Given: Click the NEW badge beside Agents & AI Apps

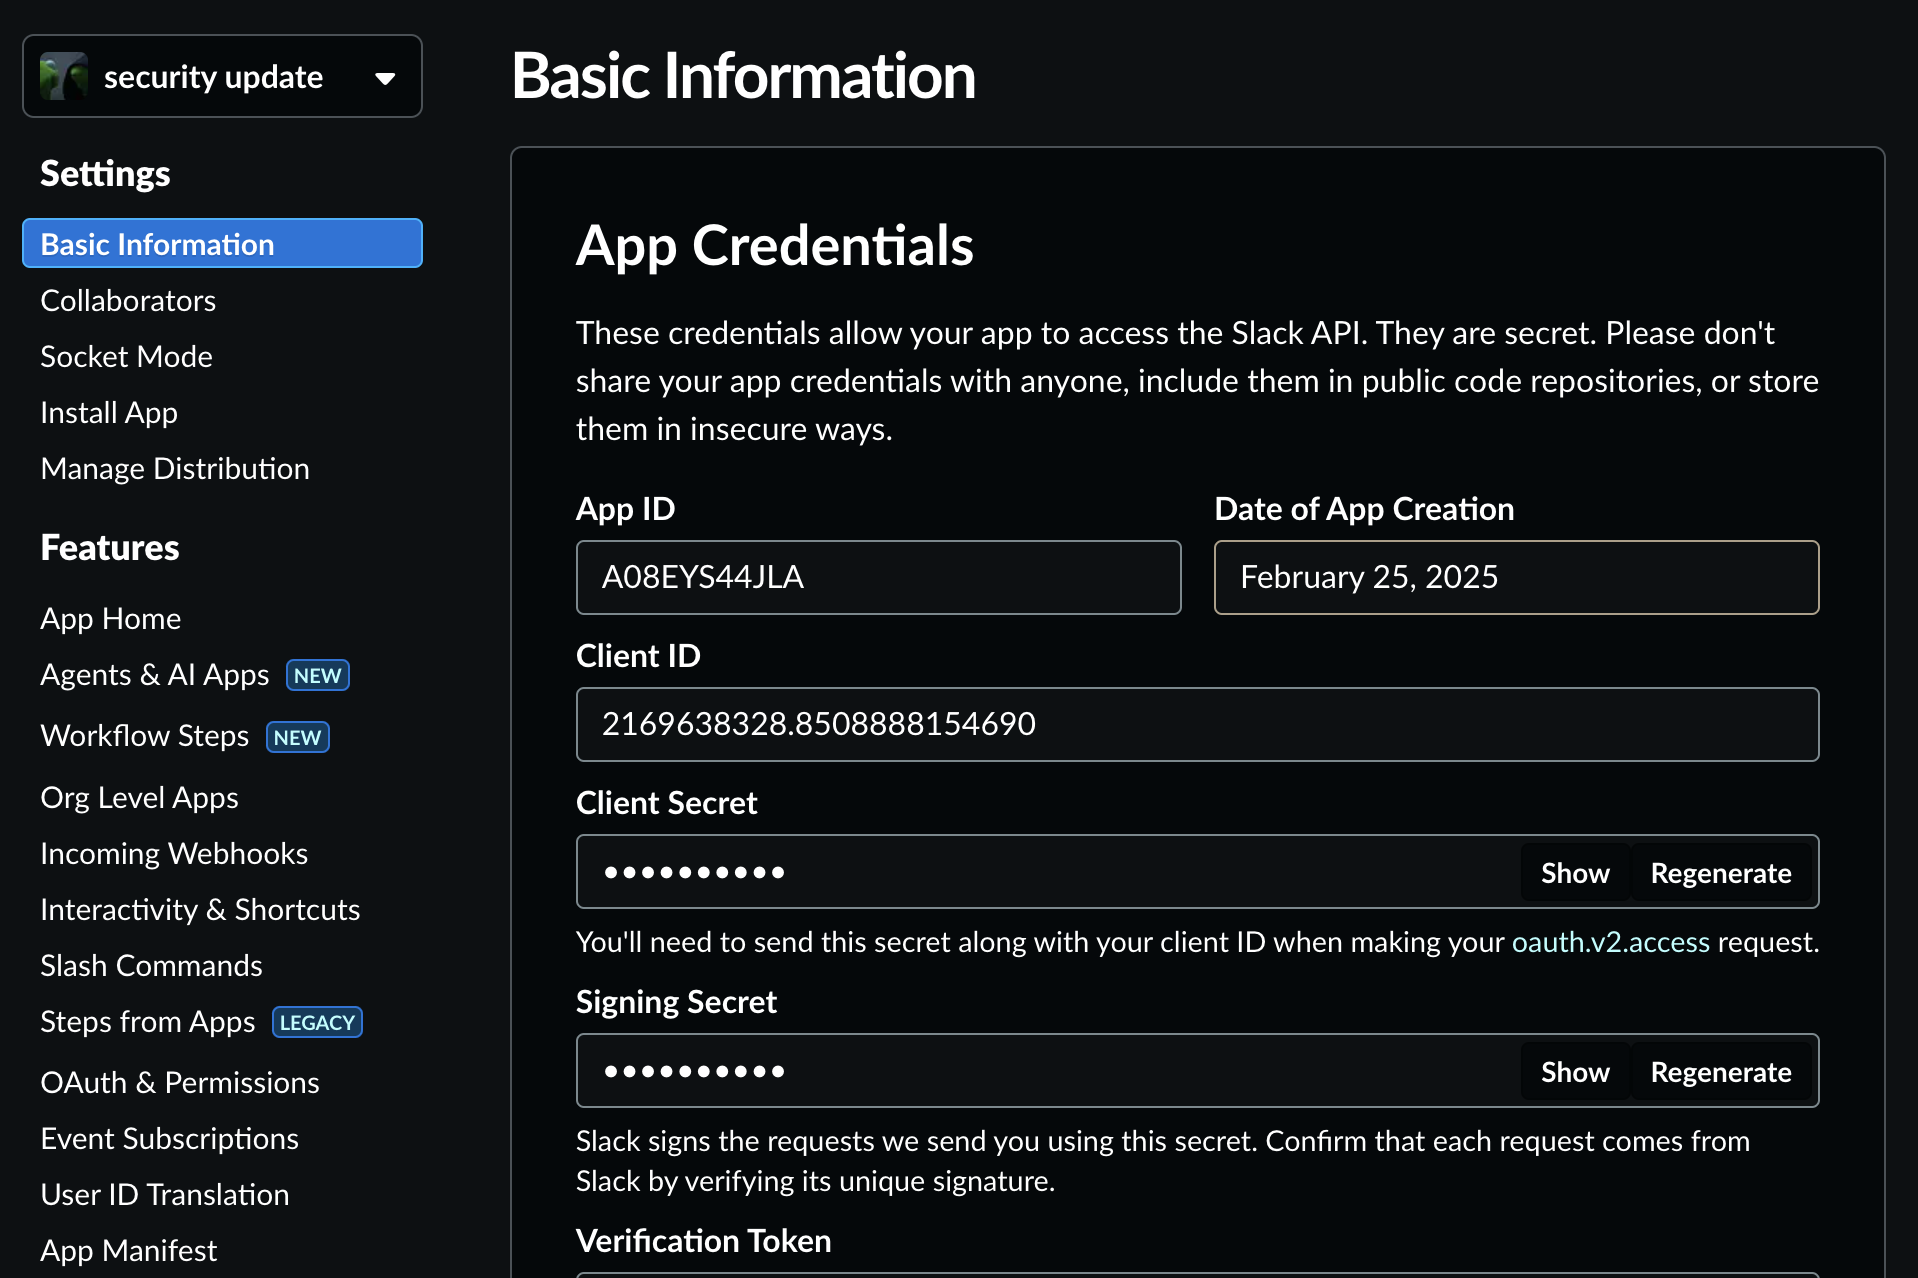Looking at the screenshot, I should tap(318, 676).
